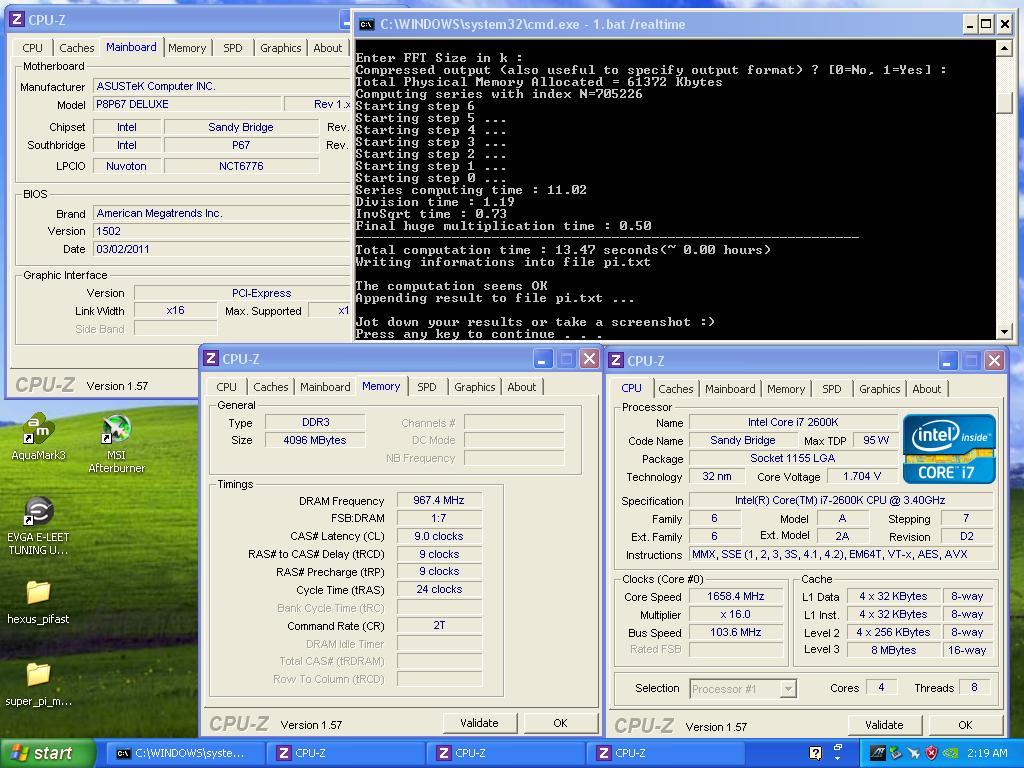Click the MSI Afterburner jet tray icon
1024x768 pixels.
[x=914, y=753]
